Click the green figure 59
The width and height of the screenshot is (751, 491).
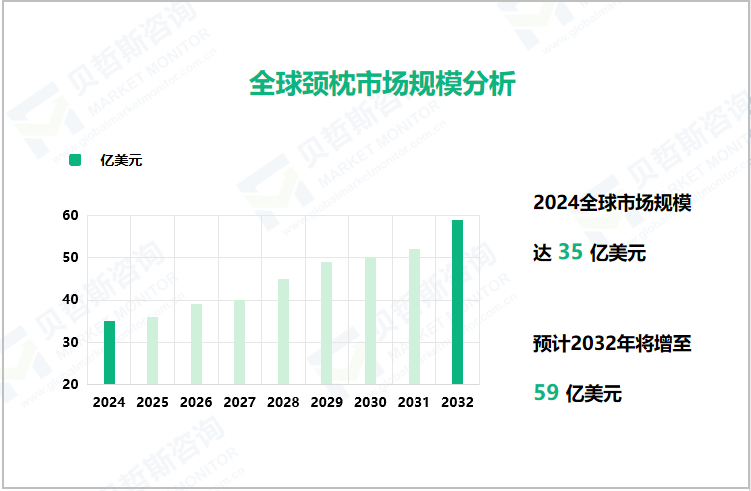(546, 392)
